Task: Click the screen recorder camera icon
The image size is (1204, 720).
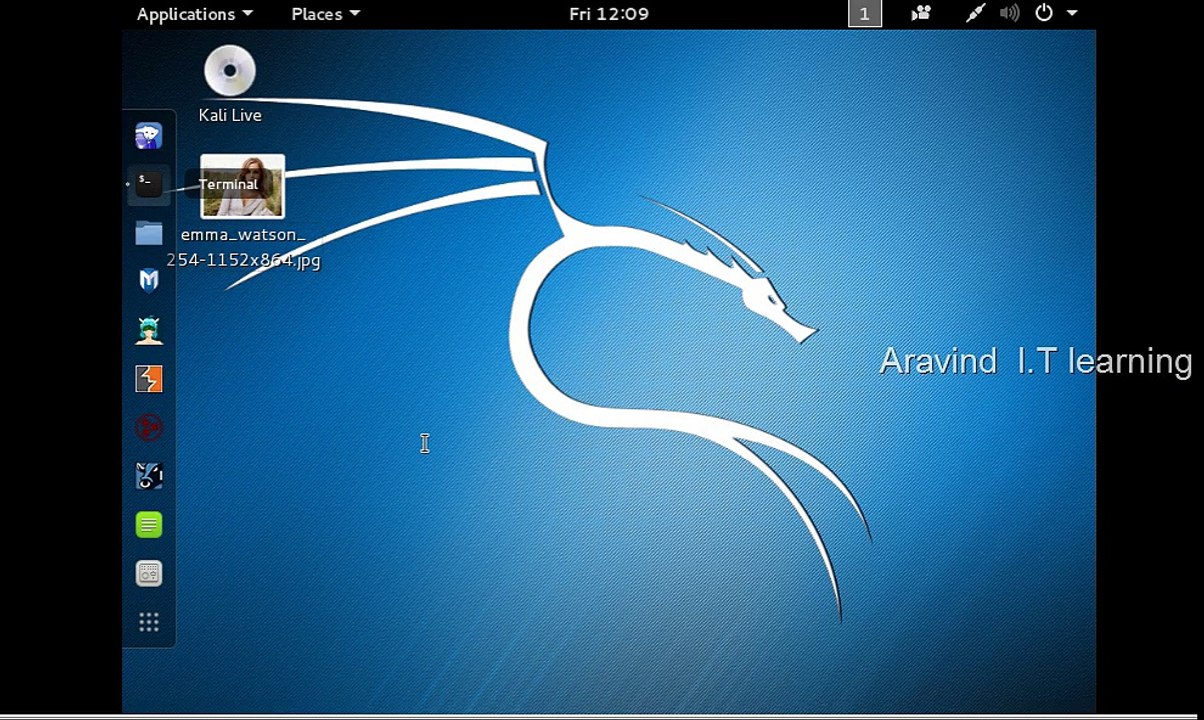Action: click(921, 13)
